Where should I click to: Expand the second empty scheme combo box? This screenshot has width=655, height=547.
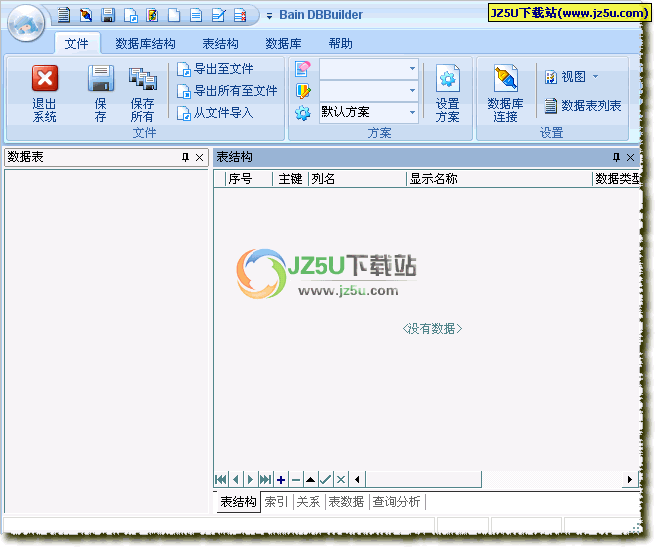412,90
